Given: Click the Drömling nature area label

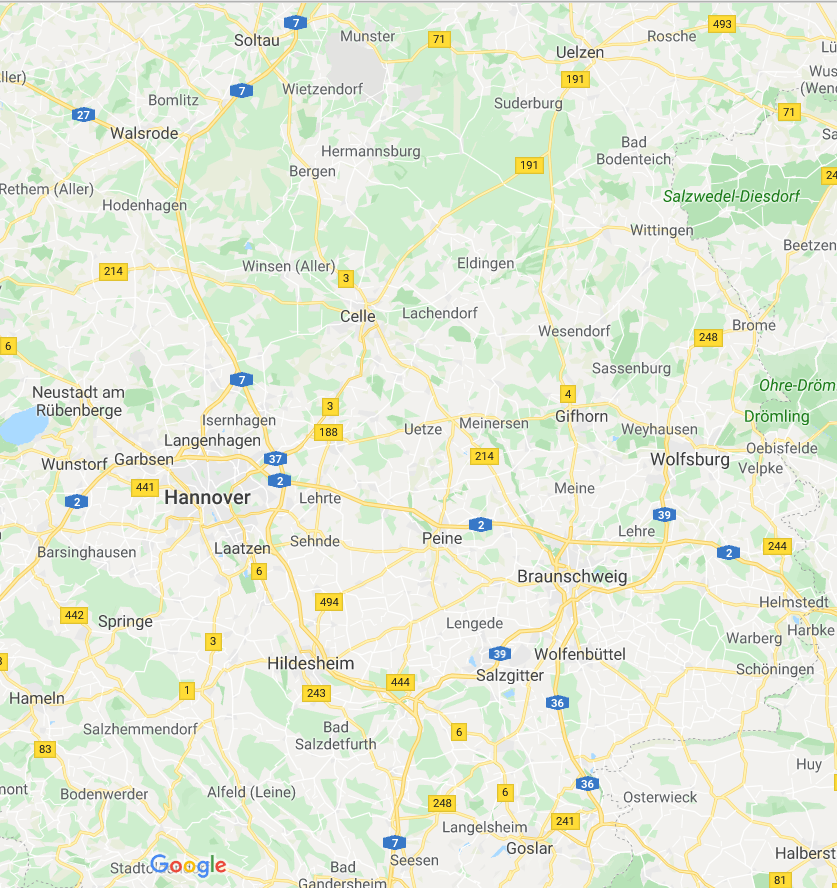Looking at the screenshot, I should [x=776, y=417].
